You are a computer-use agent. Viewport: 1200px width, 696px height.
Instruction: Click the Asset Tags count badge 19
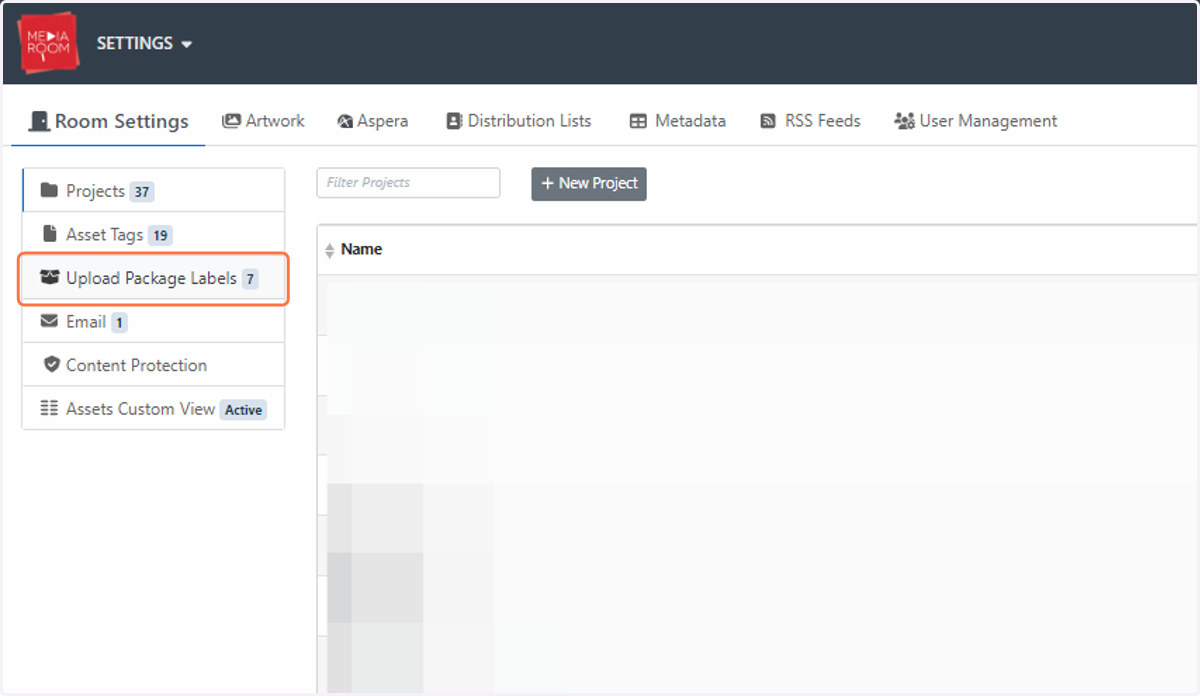pyautogui.click(x=160, y=236)
